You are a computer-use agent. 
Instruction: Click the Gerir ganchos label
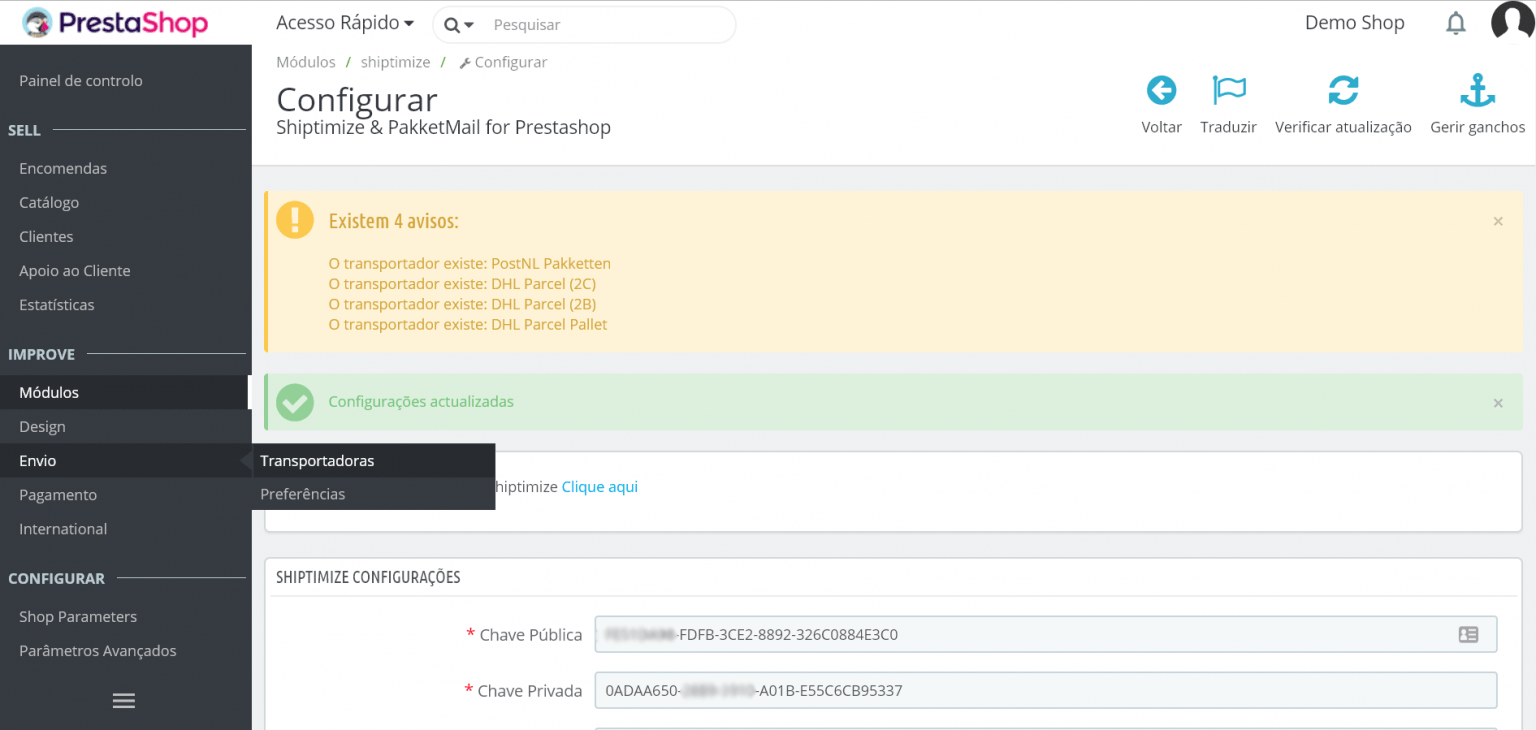coord(1478,127)
